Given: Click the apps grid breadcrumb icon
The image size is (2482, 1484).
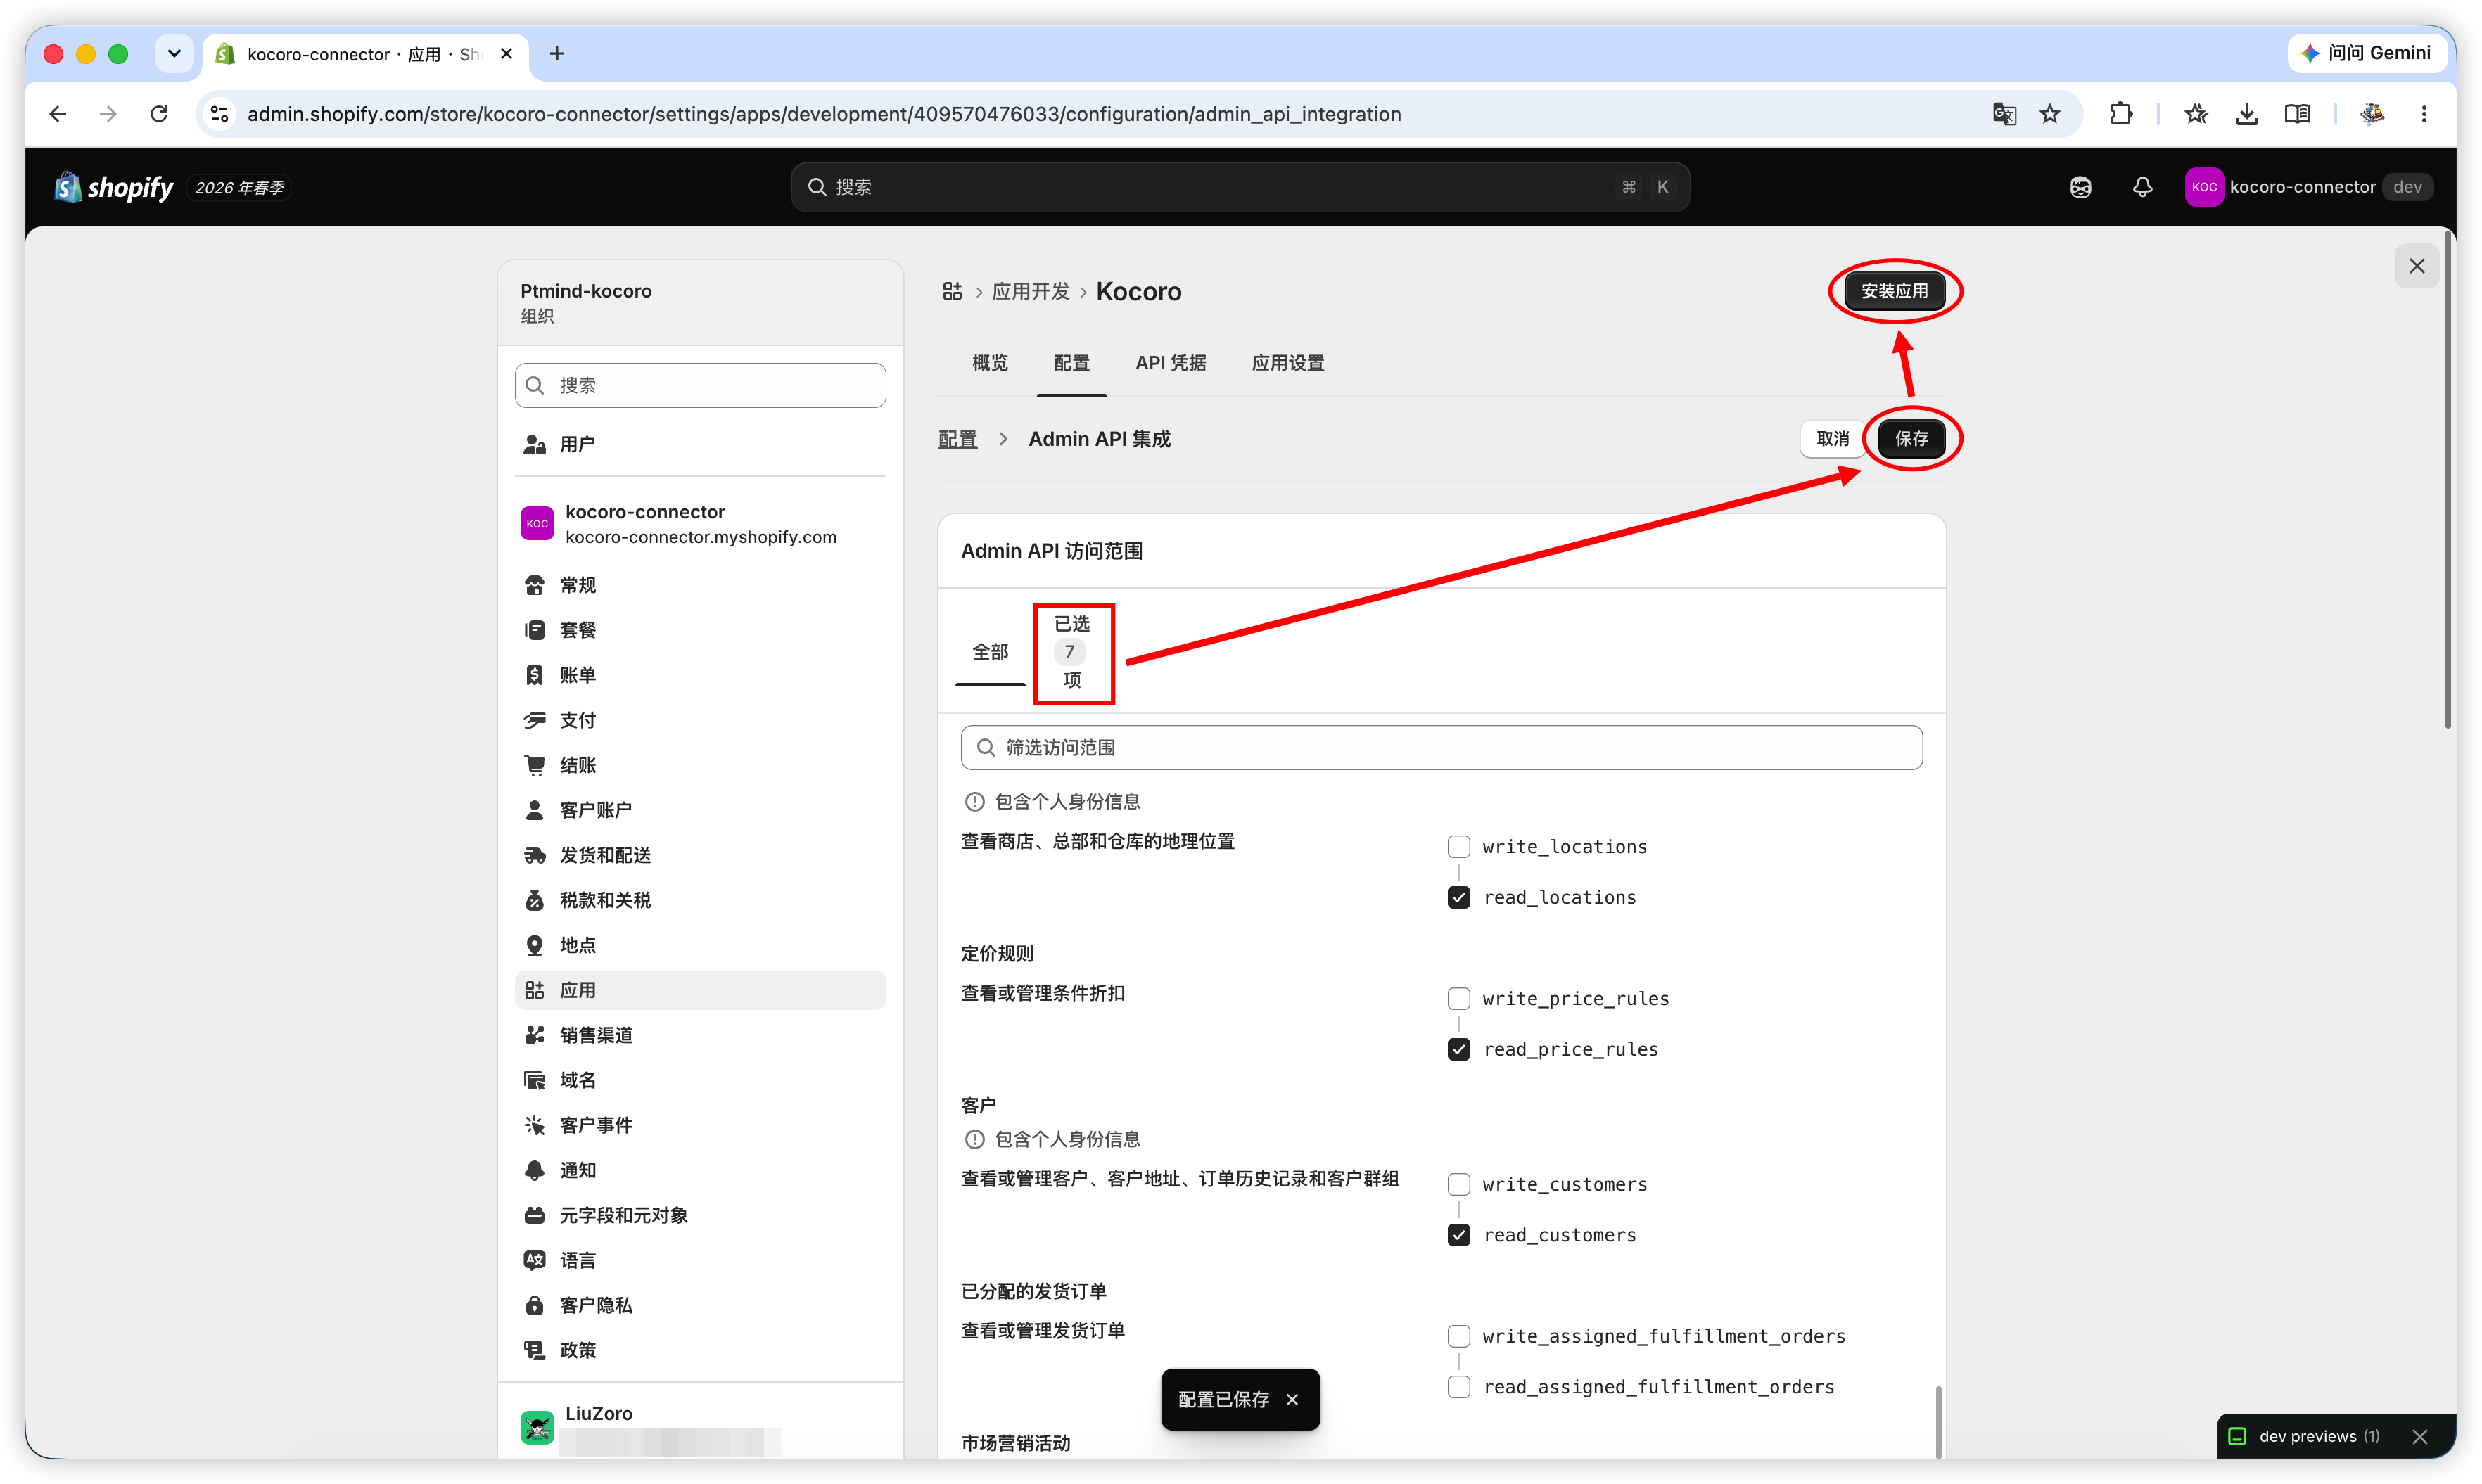Looking at the screenshot, I should tap(952, 291).
